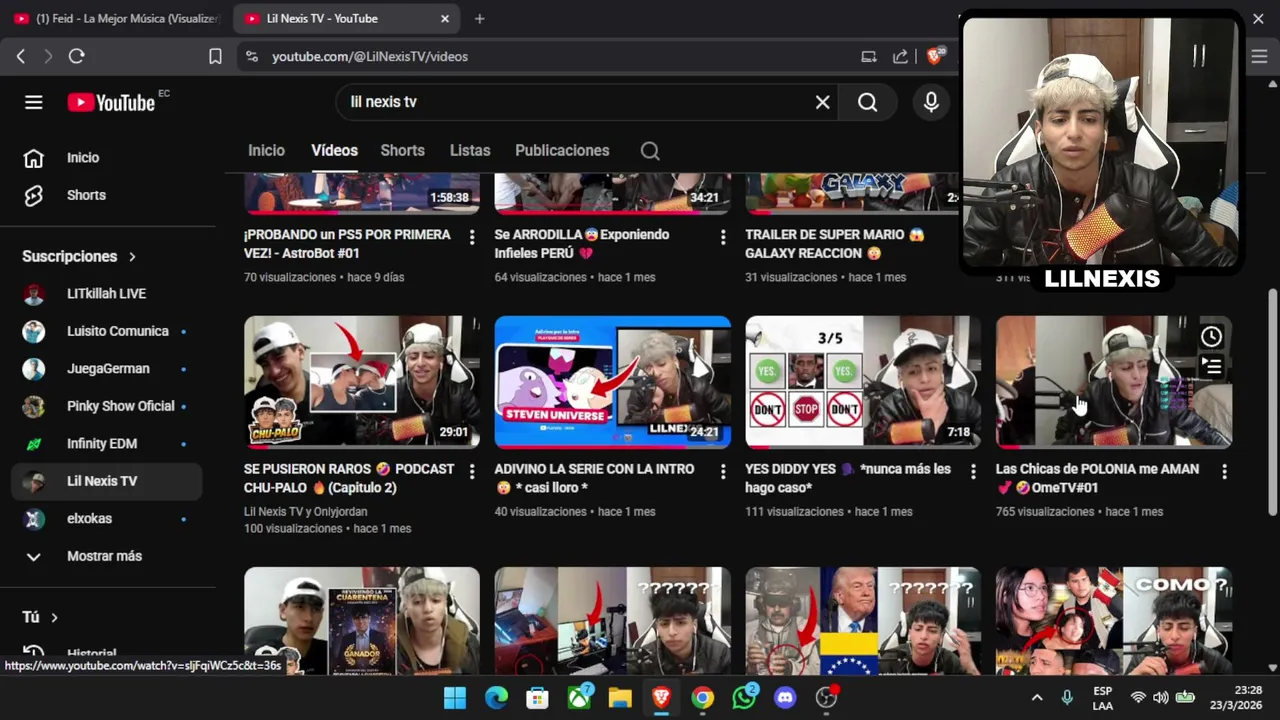
Task: Click the share icon in address bar
Action: pos(901,57)
